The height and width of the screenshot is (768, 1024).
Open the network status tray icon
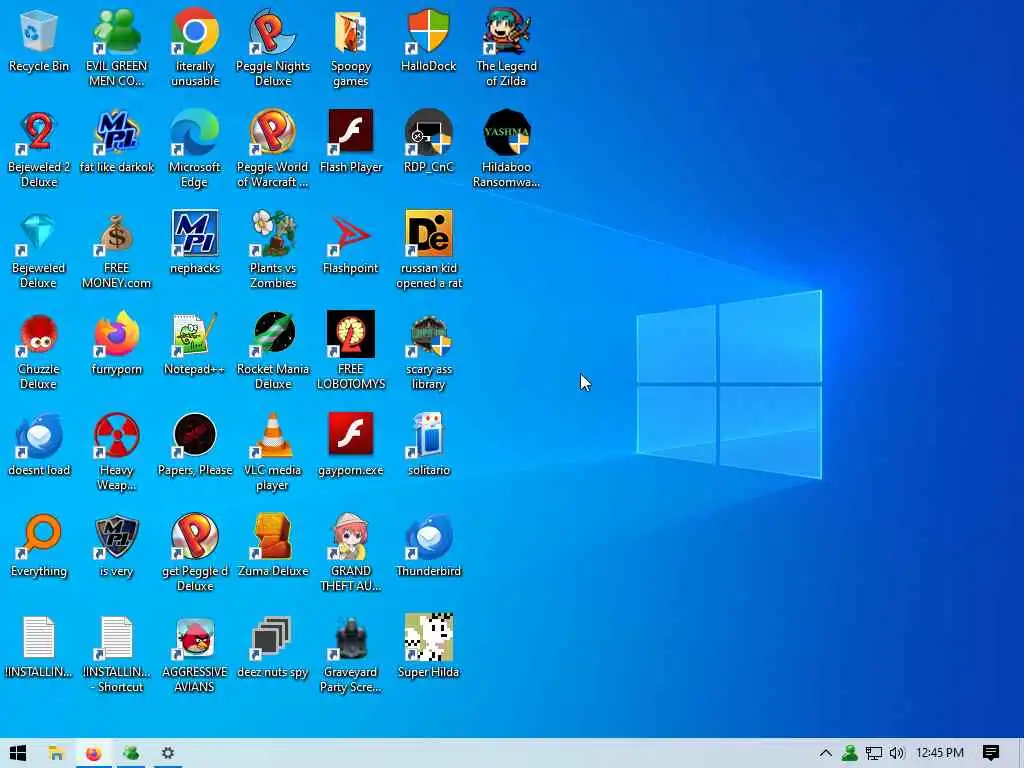[874, 753]
